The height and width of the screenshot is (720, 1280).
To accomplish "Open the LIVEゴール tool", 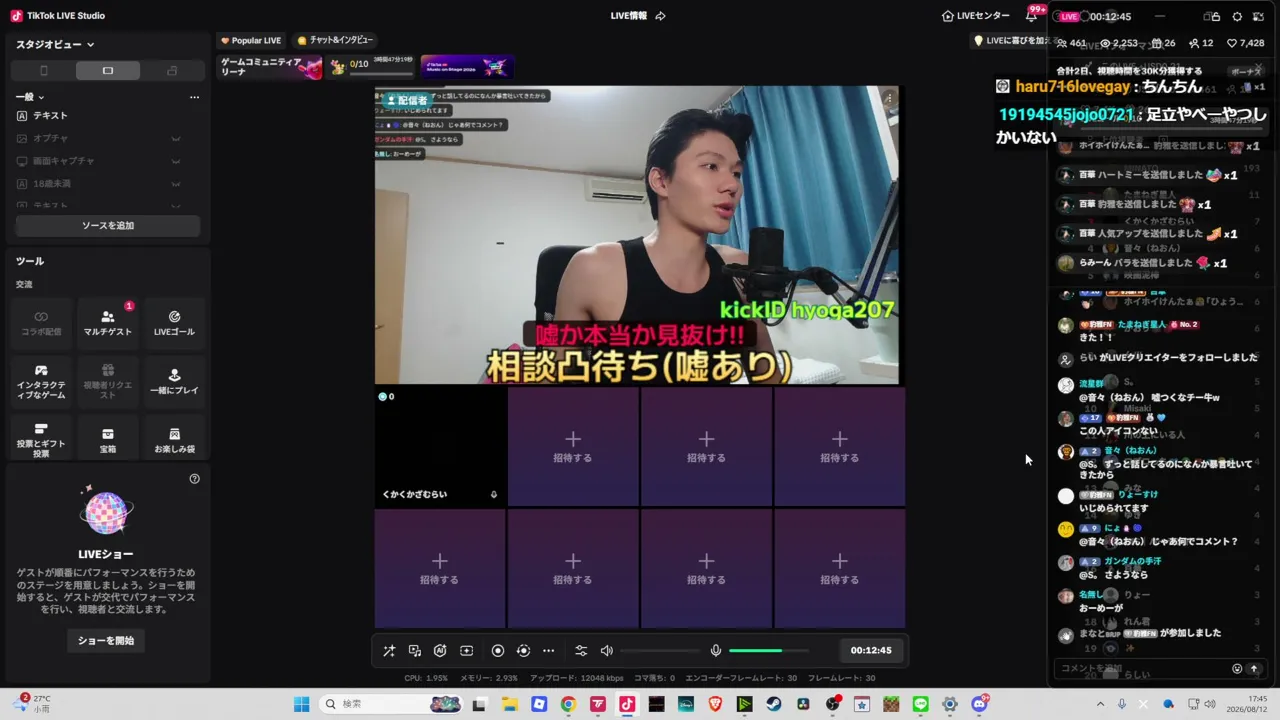I will click(x=174, y=323).
